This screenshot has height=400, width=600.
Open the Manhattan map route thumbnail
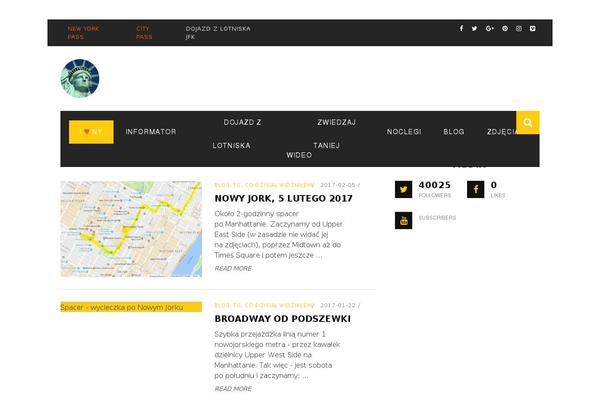coord(131,229)
